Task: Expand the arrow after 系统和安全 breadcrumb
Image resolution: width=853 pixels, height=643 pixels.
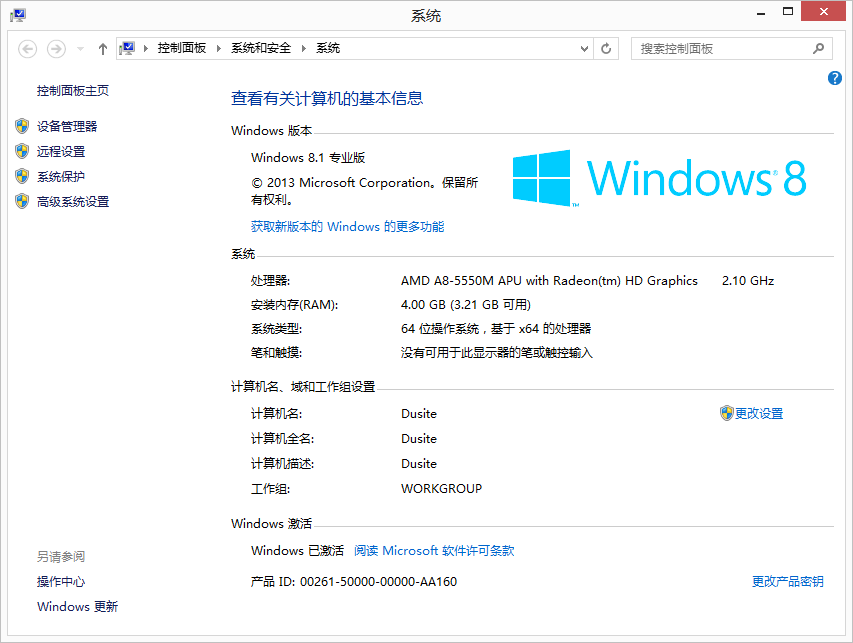Action: (x=304, y=48)
